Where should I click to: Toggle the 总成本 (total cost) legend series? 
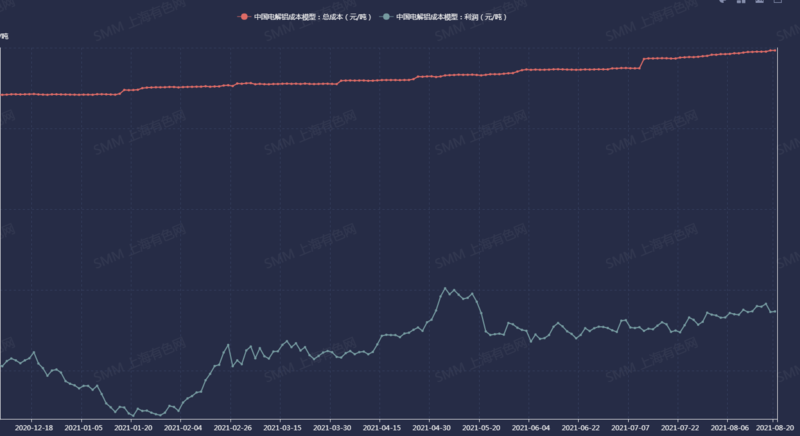pyautogui.click(x=305, y=17)
